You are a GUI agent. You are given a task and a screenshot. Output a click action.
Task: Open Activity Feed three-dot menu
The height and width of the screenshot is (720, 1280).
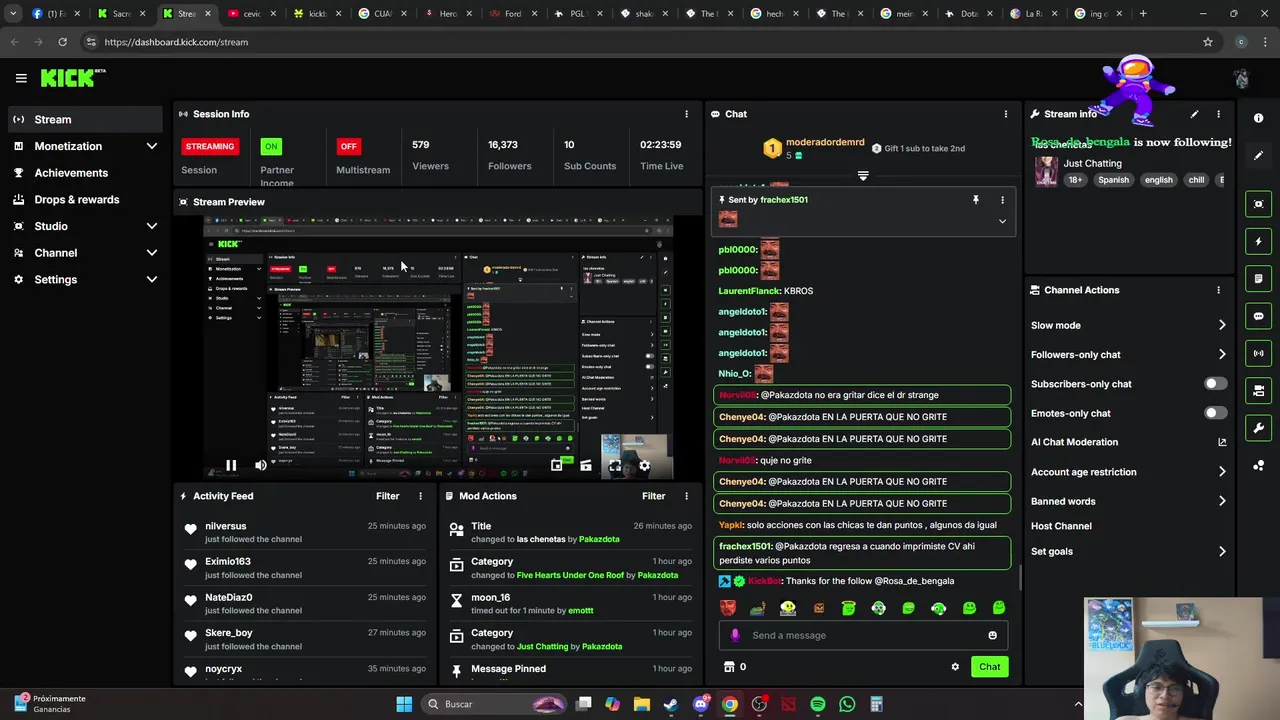(420, 496)
